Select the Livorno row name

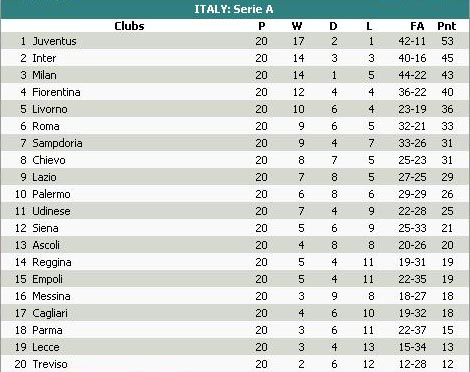[x=50, y=109]
